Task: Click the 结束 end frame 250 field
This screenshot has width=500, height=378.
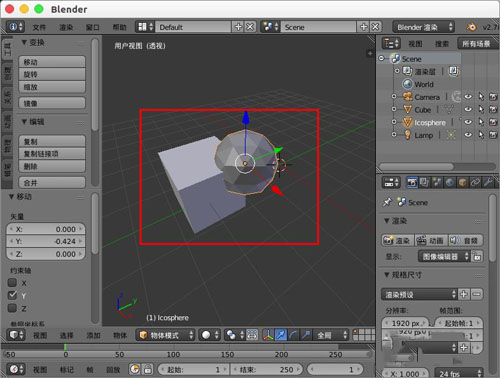Action: pyautogui.click(x=267, y=369)
